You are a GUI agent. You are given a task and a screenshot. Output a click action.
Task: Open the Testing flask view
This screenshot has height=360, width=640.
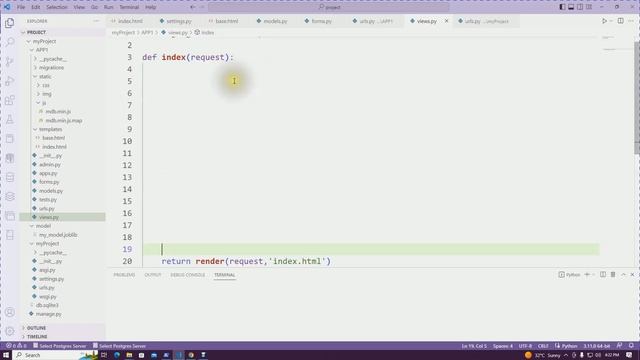click(10, 119)
